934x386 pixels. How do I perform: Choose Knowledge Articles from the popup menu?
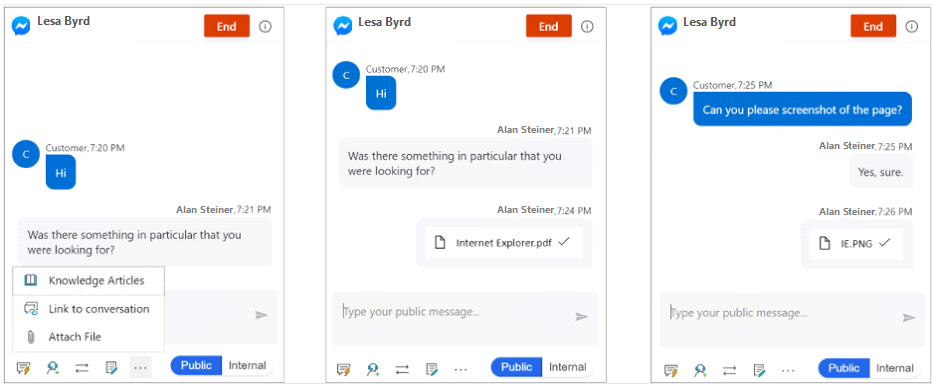pyautogui.click(x=88, y=281)
